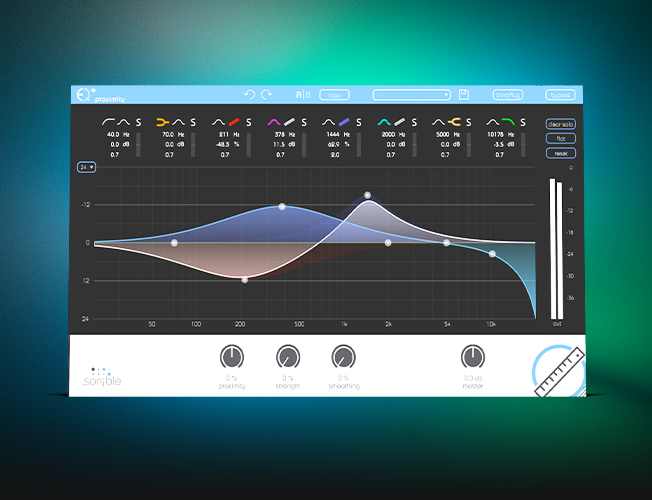The height and width of the screenshot is (500, 652).
Task: Select the 211 Hz node on EQ curve
Action: pyautogui.click(x=244, y=280)
